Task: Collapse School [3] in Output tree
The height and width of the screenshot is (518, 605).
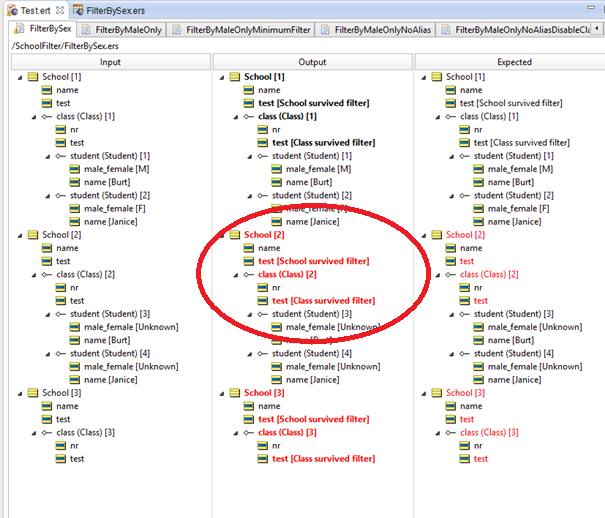Action: coord(222,394)
